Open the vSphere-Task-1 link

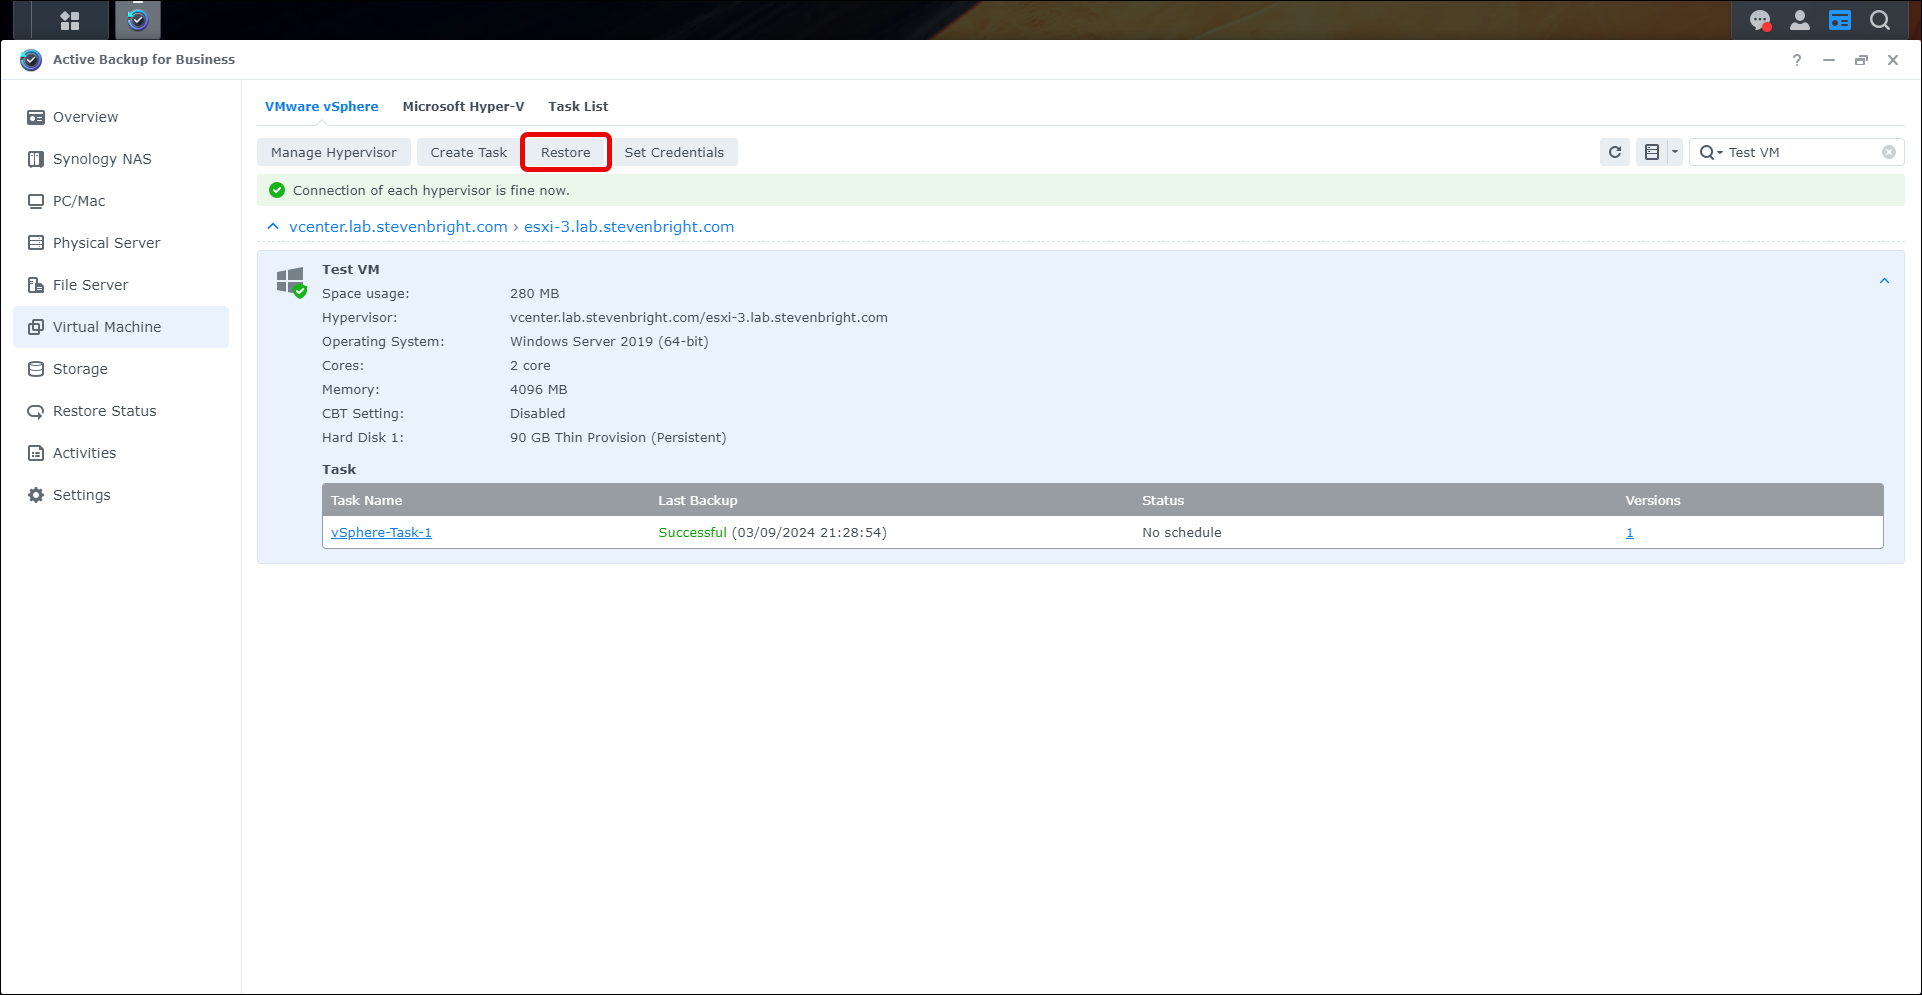click(381, 533)
